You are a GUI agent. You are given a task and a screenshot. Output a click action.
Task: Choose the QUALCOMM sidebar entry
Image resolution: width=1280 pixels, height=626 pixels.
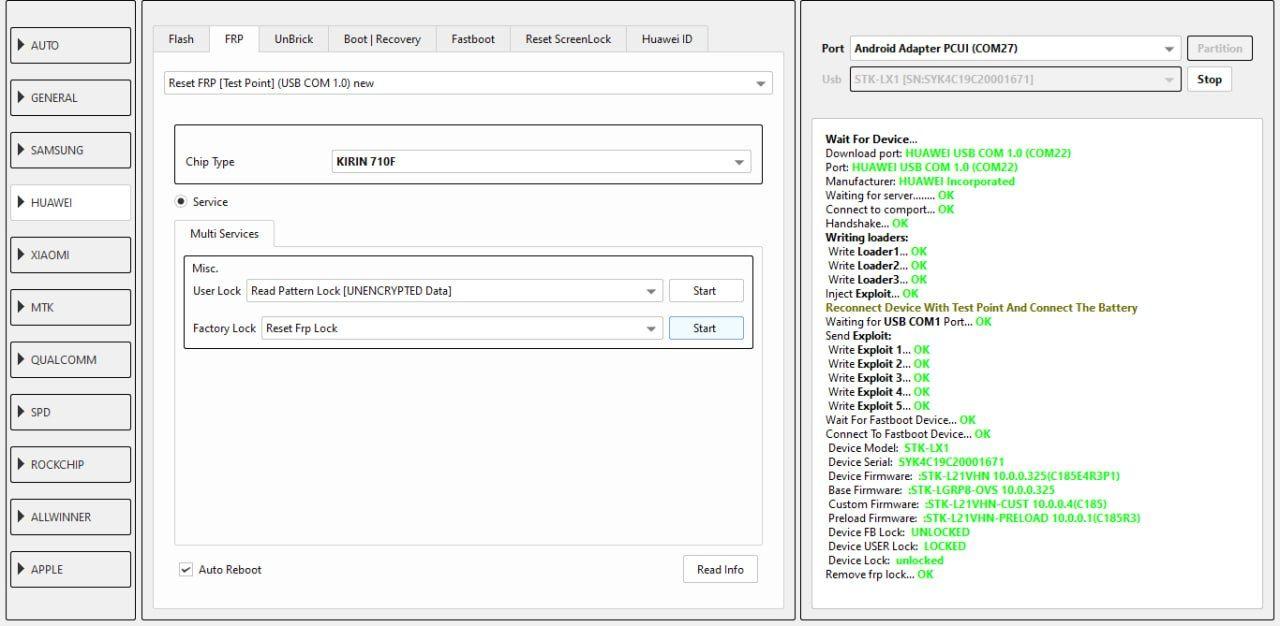pyautogui.click(x=70, y=360)
